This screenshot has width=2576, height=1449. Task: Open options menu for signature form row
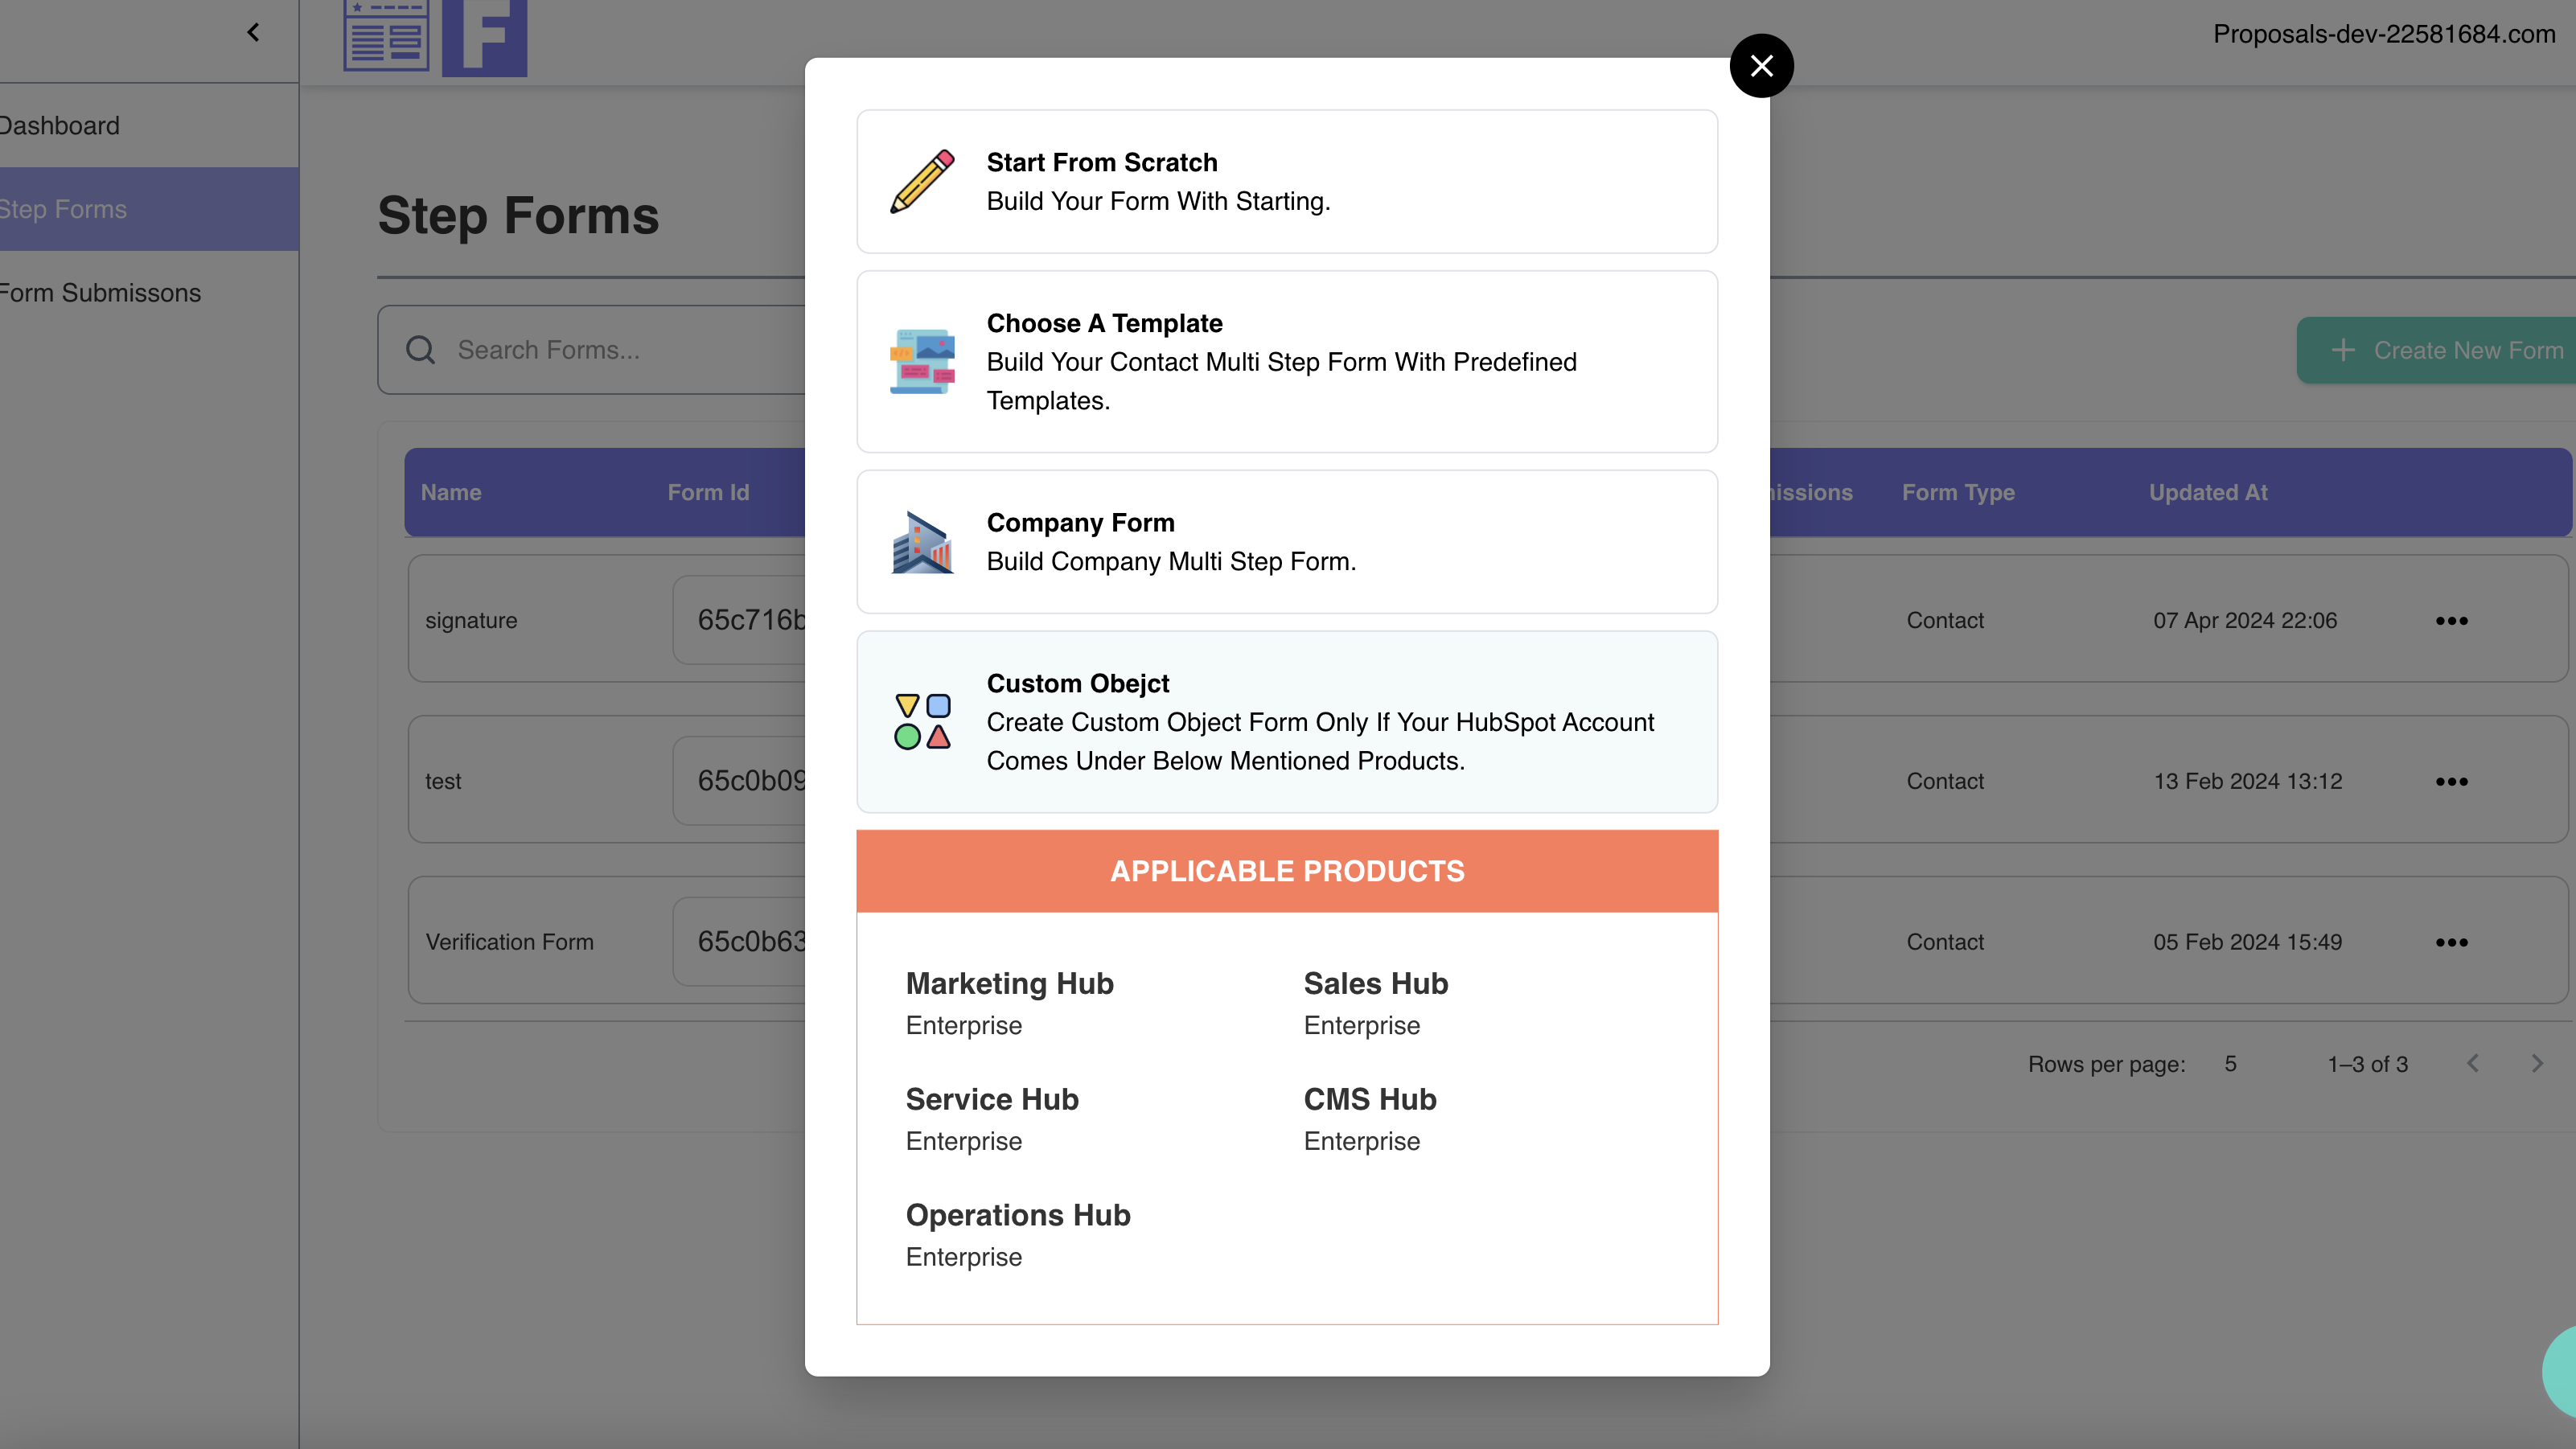tap(2451, 621)
